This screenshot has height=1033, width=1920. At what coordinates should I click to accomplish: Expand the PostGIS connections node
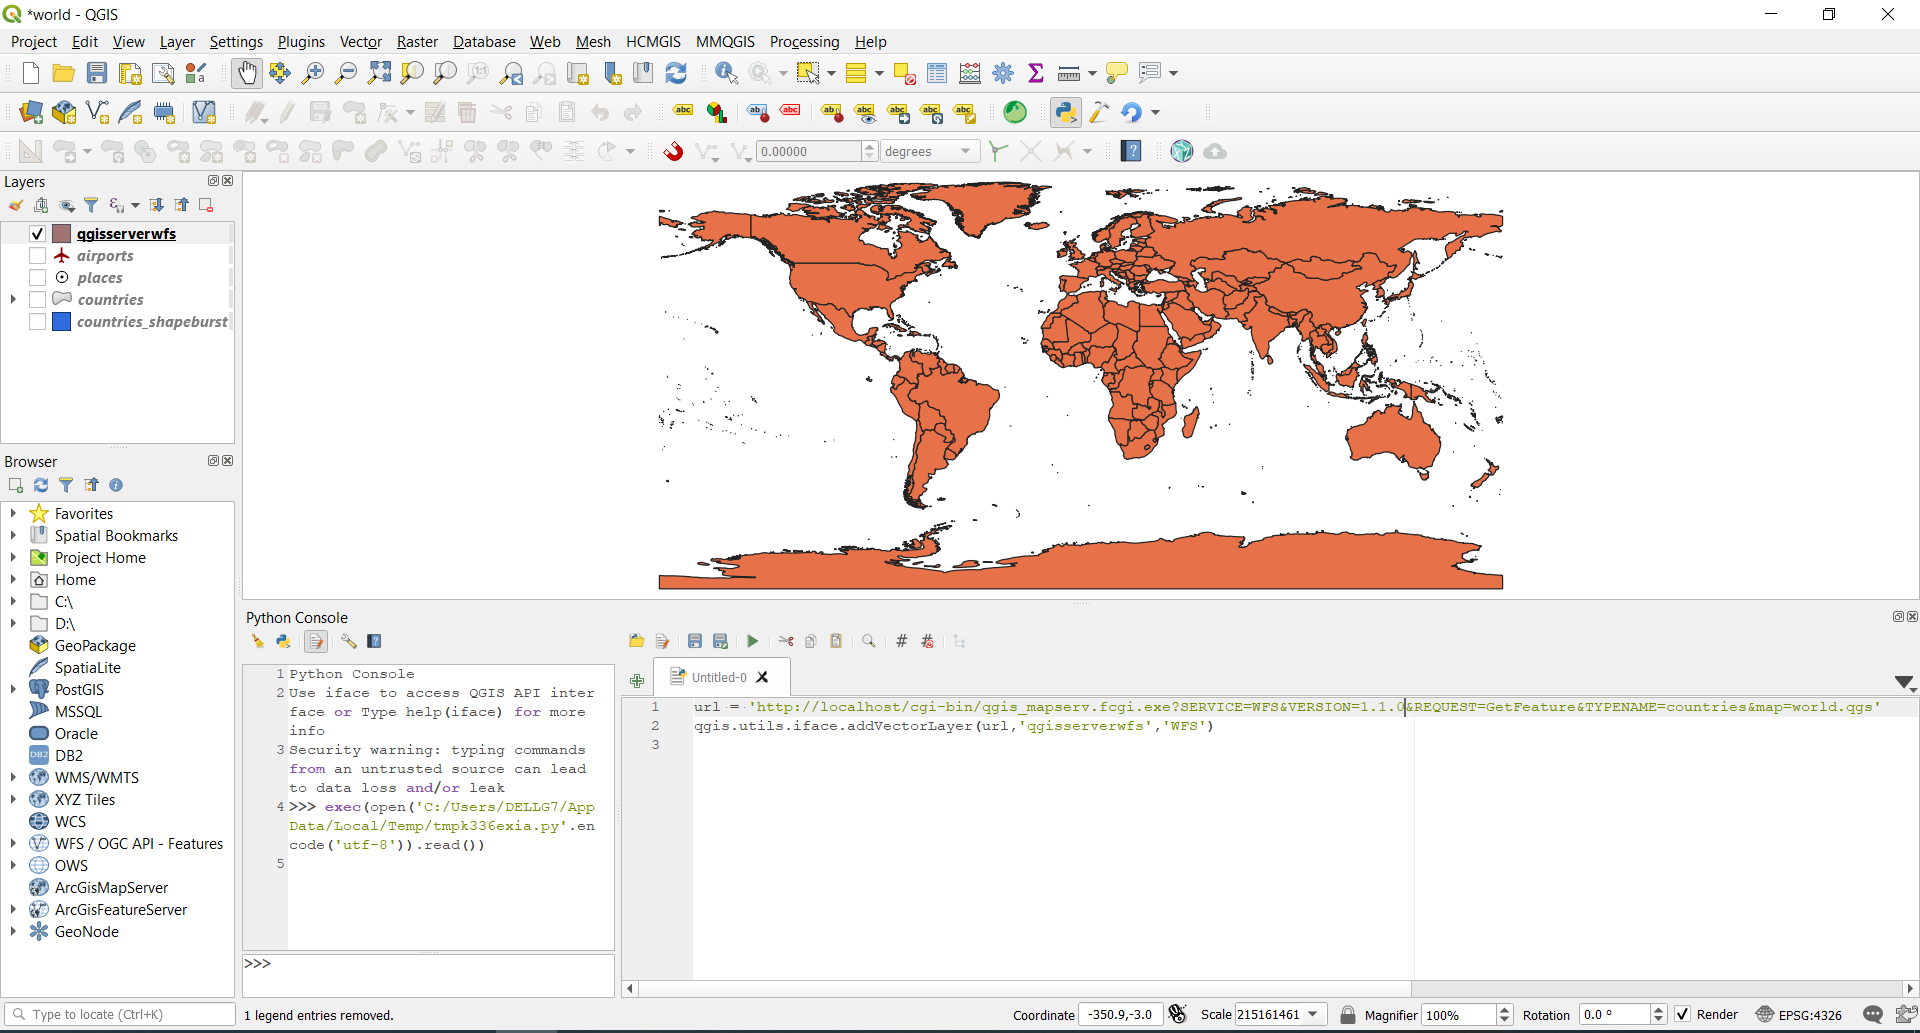[13, 689]
